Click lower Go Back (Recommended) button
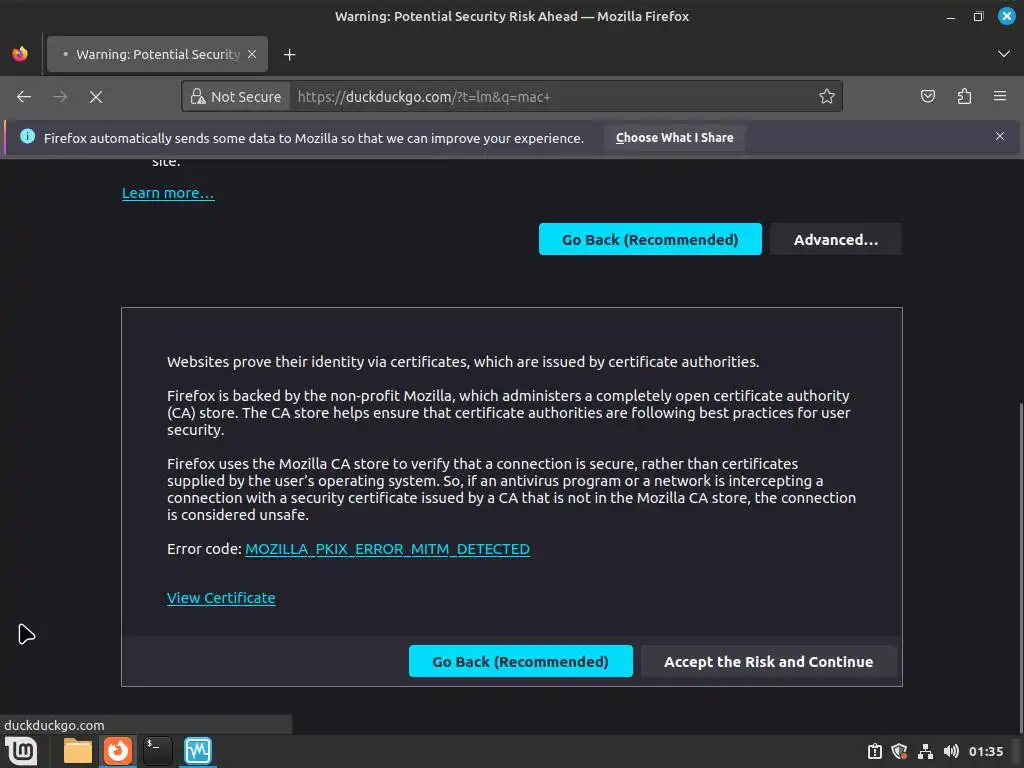Image resolution: width=1024 pixels, height=768 pixels. click(x=520, y=661)
